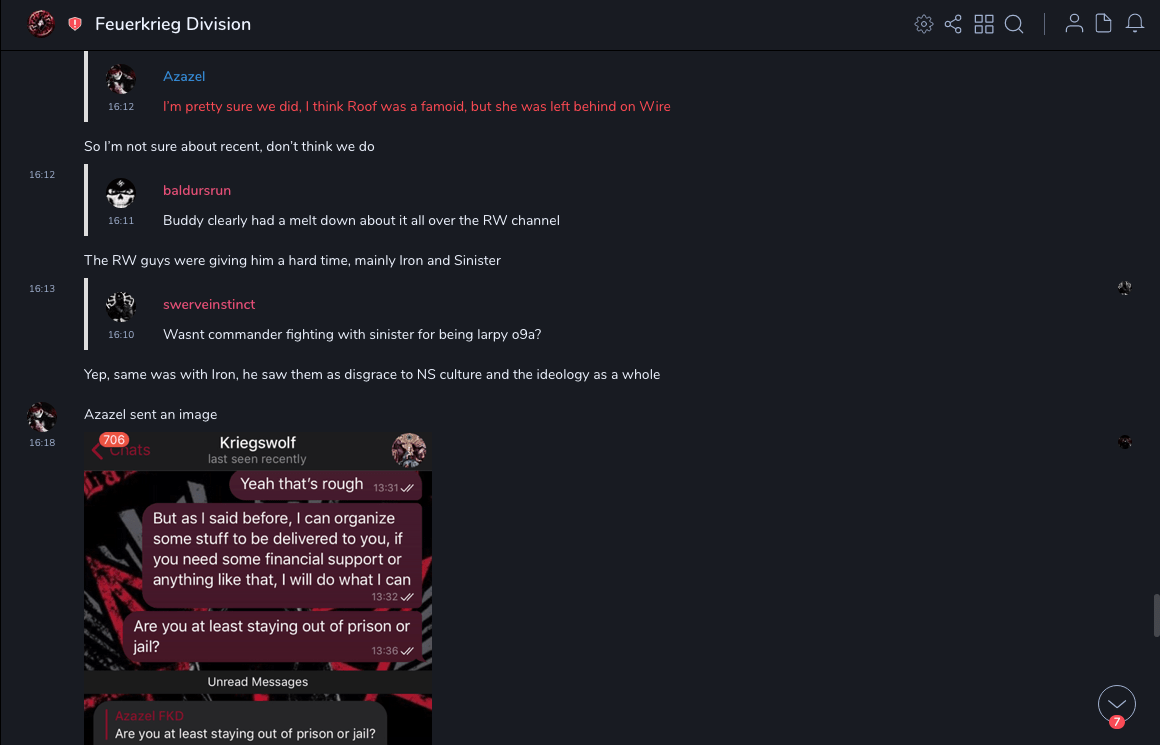Click the Chats back arrow in the embedded image
This screenshot has width=1160, height=745.
(x=98, y=450)
